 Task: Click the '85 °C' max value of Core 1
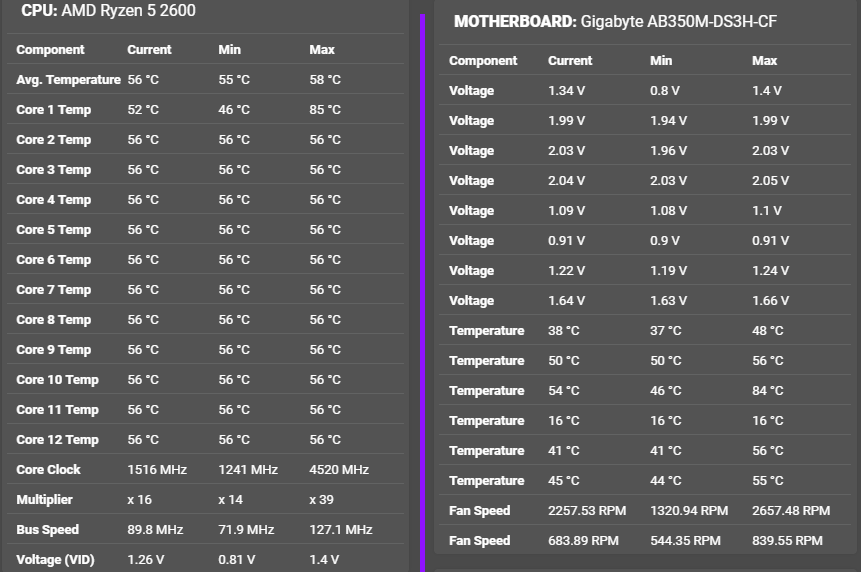[x=325, y=110]
